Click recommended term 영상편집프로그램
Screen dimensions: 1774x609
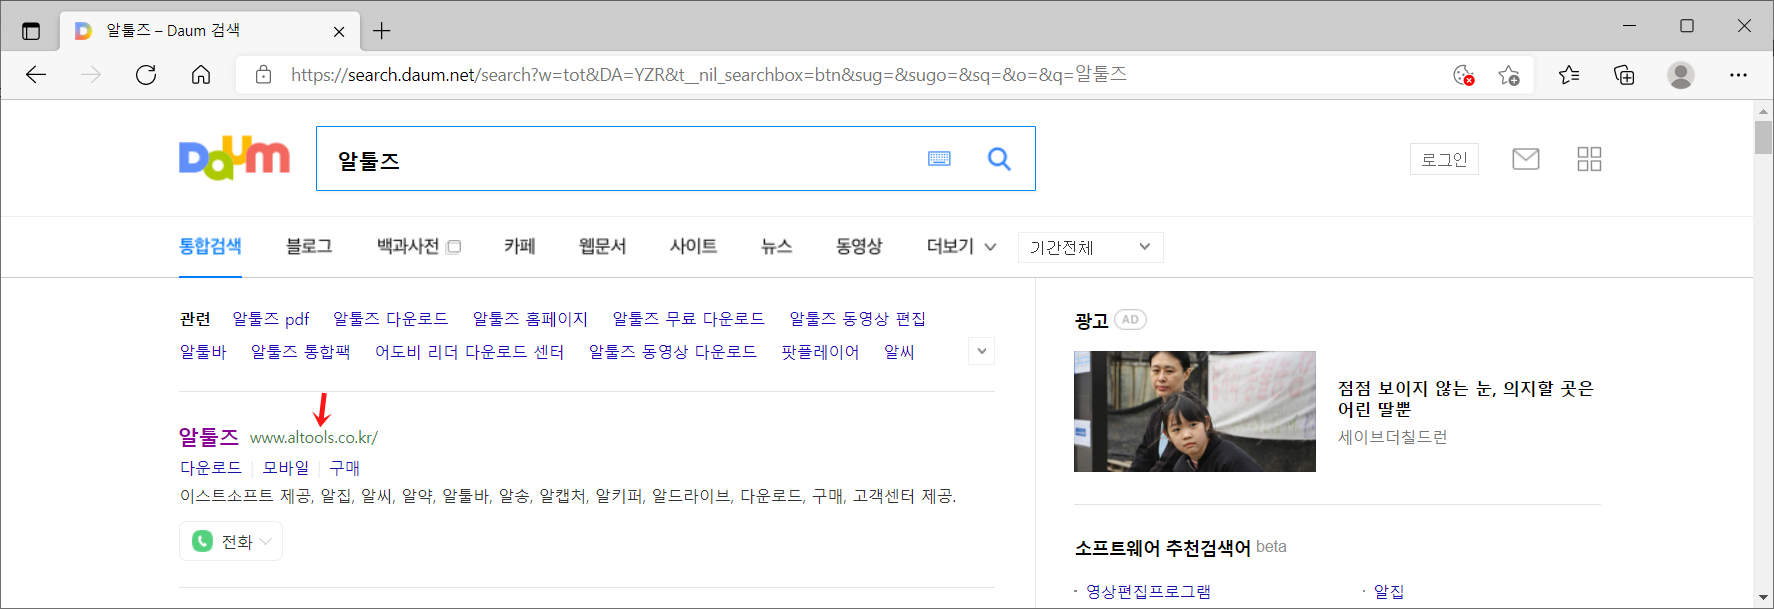tap(1148, 591)
